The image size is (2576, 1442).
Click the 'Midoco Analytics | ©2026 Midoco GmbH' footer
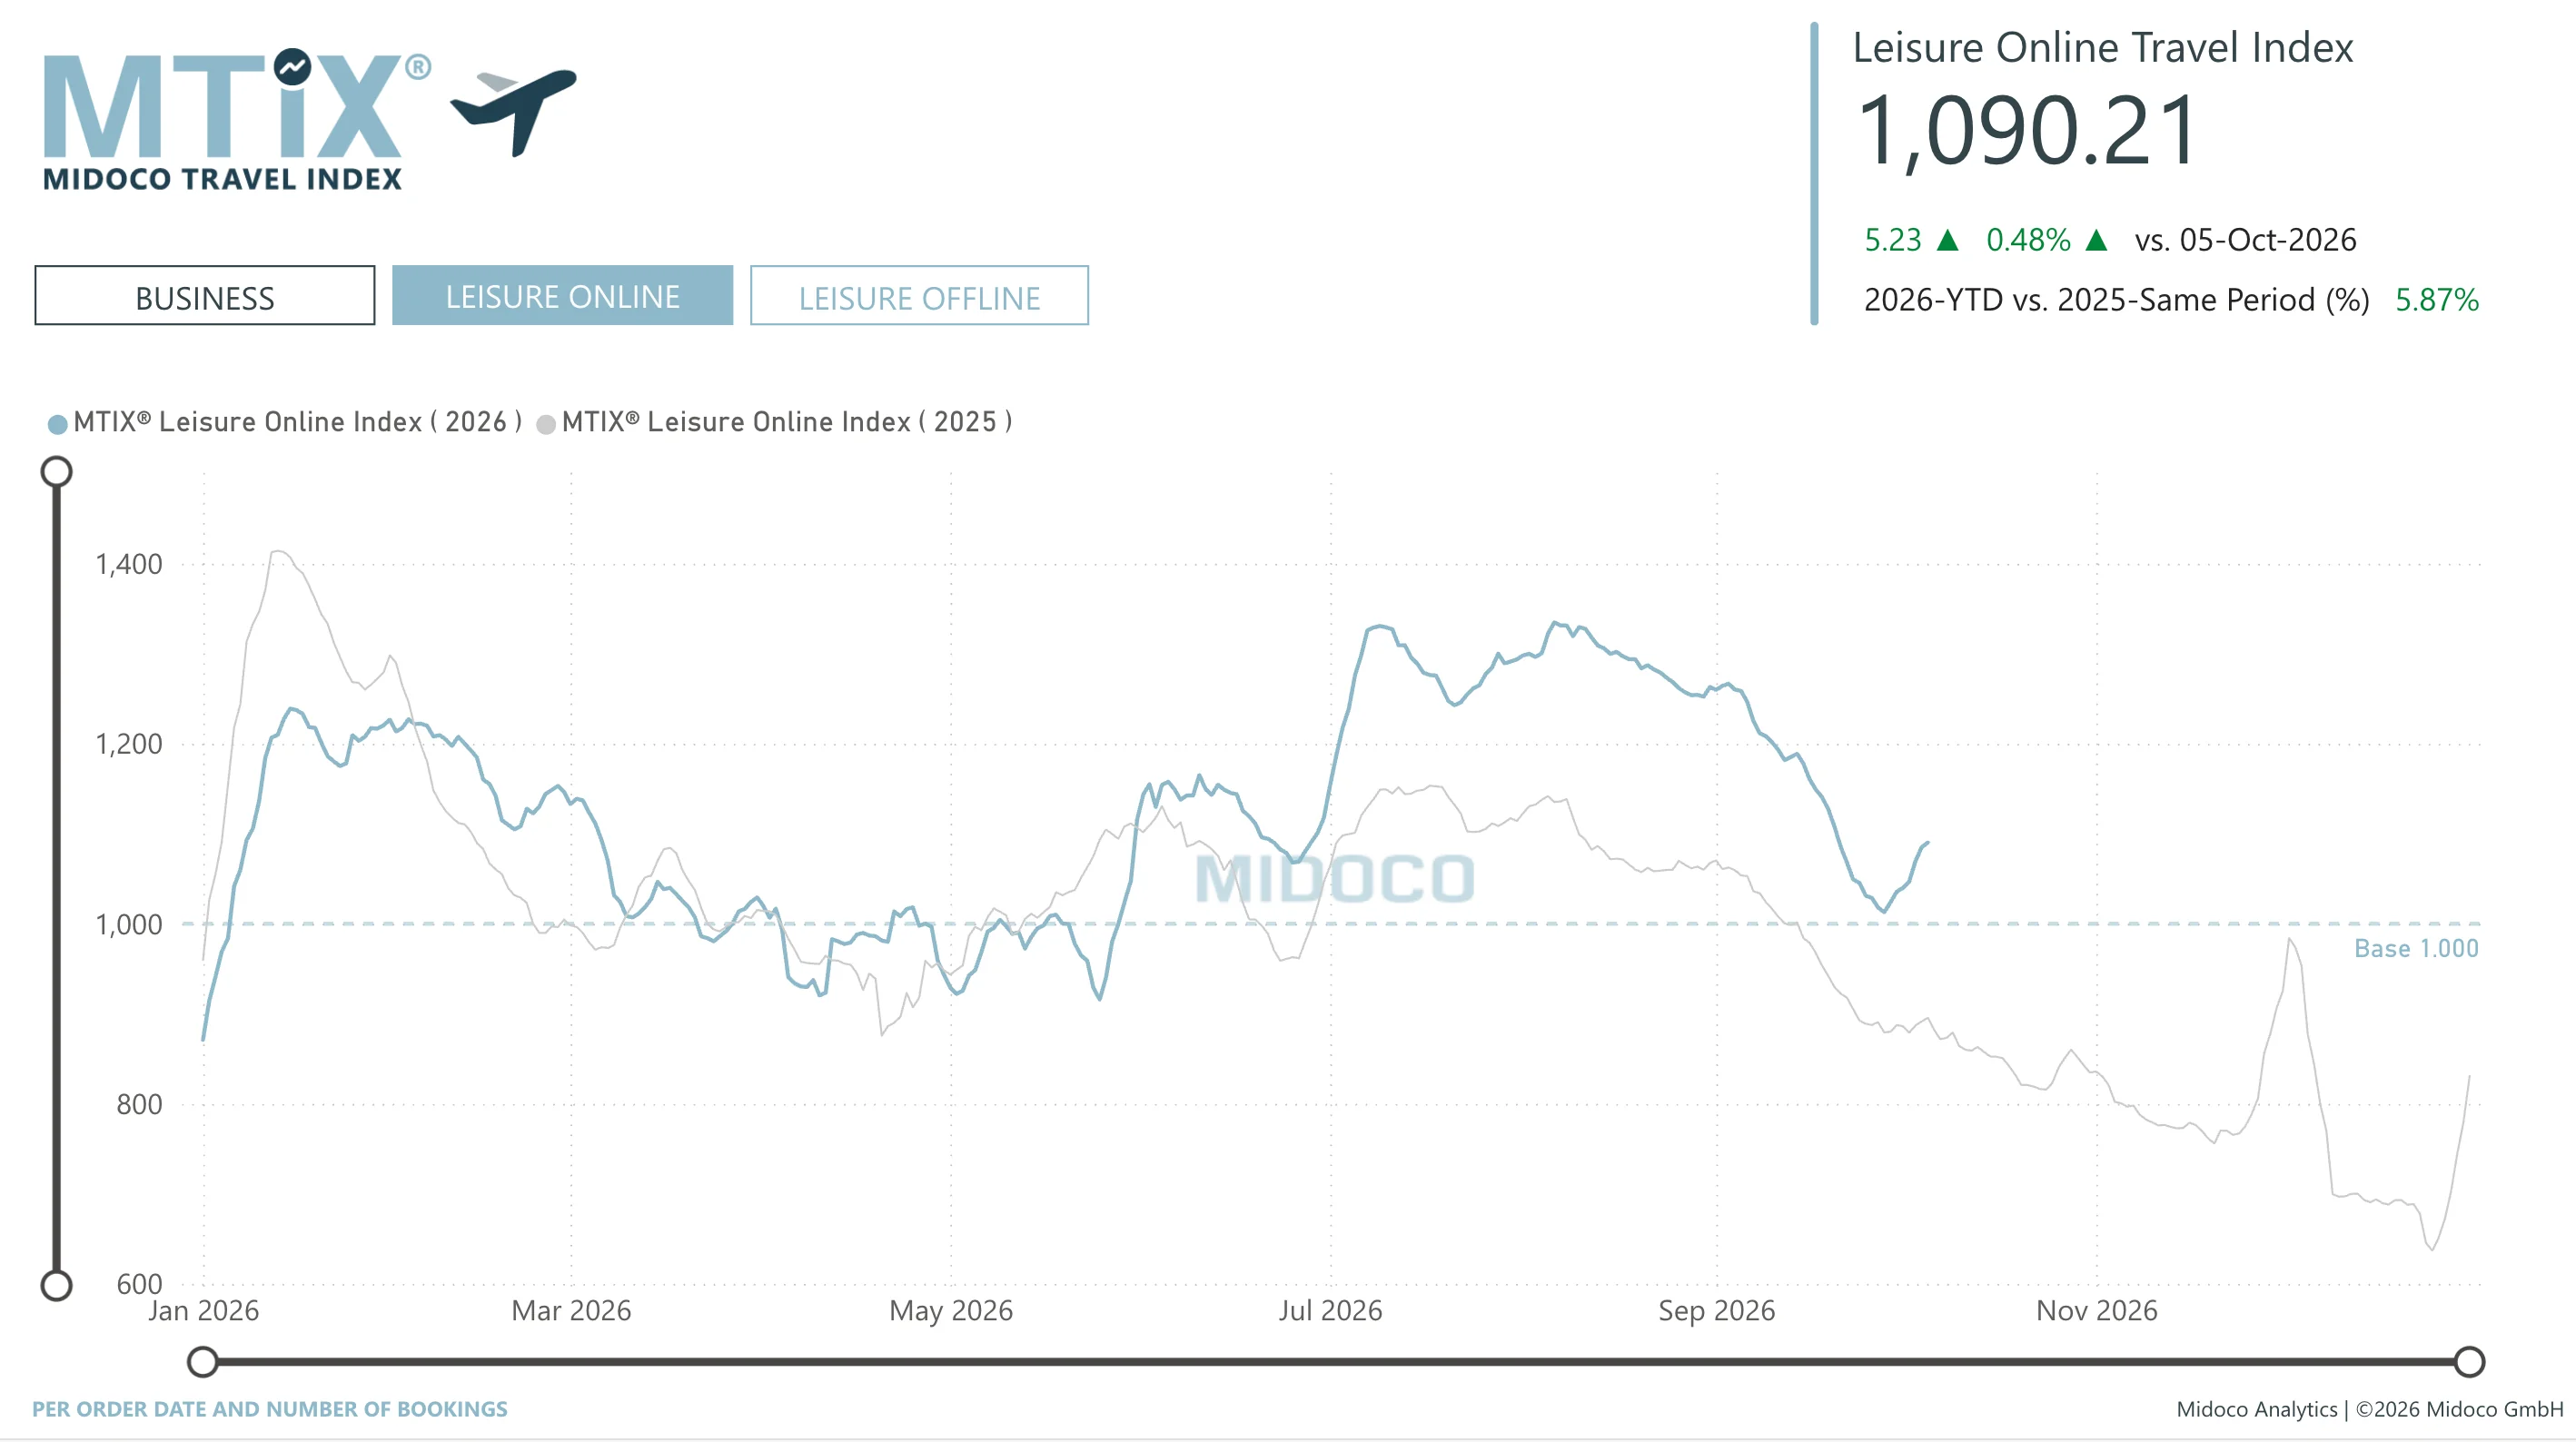pyautogui.click(x=2369, y=1409)
